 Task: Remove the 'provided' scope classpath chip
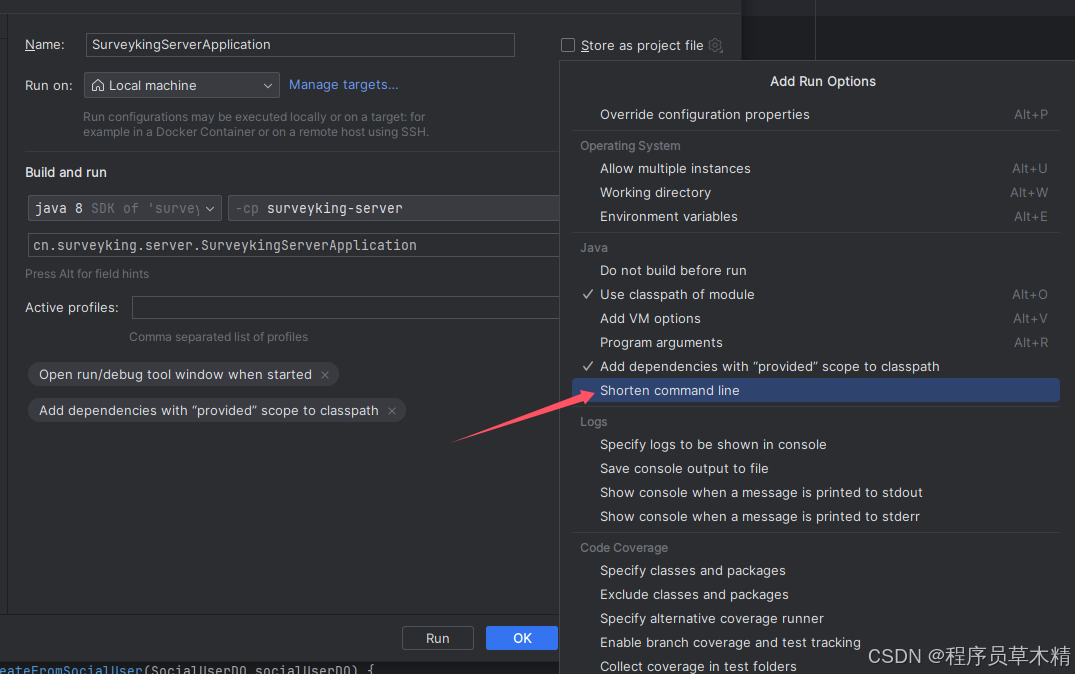point(392,411)
